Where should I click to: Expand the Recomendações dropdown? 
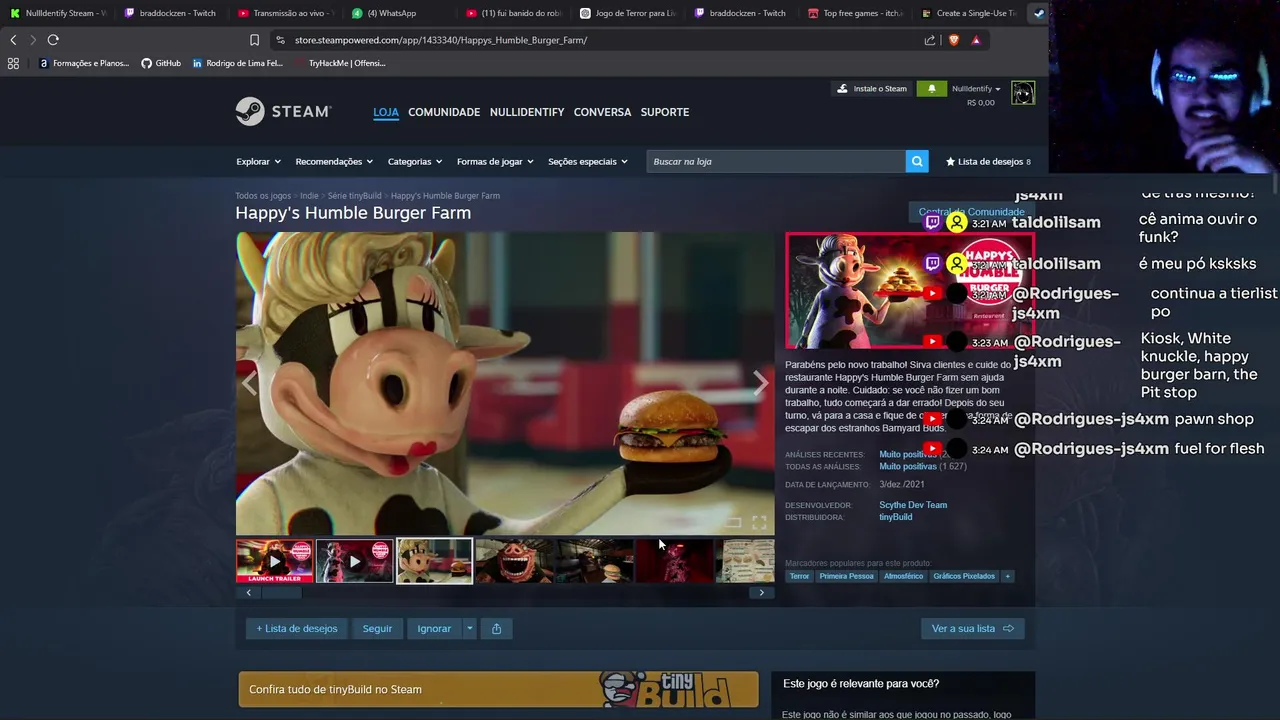pos(334,161)
